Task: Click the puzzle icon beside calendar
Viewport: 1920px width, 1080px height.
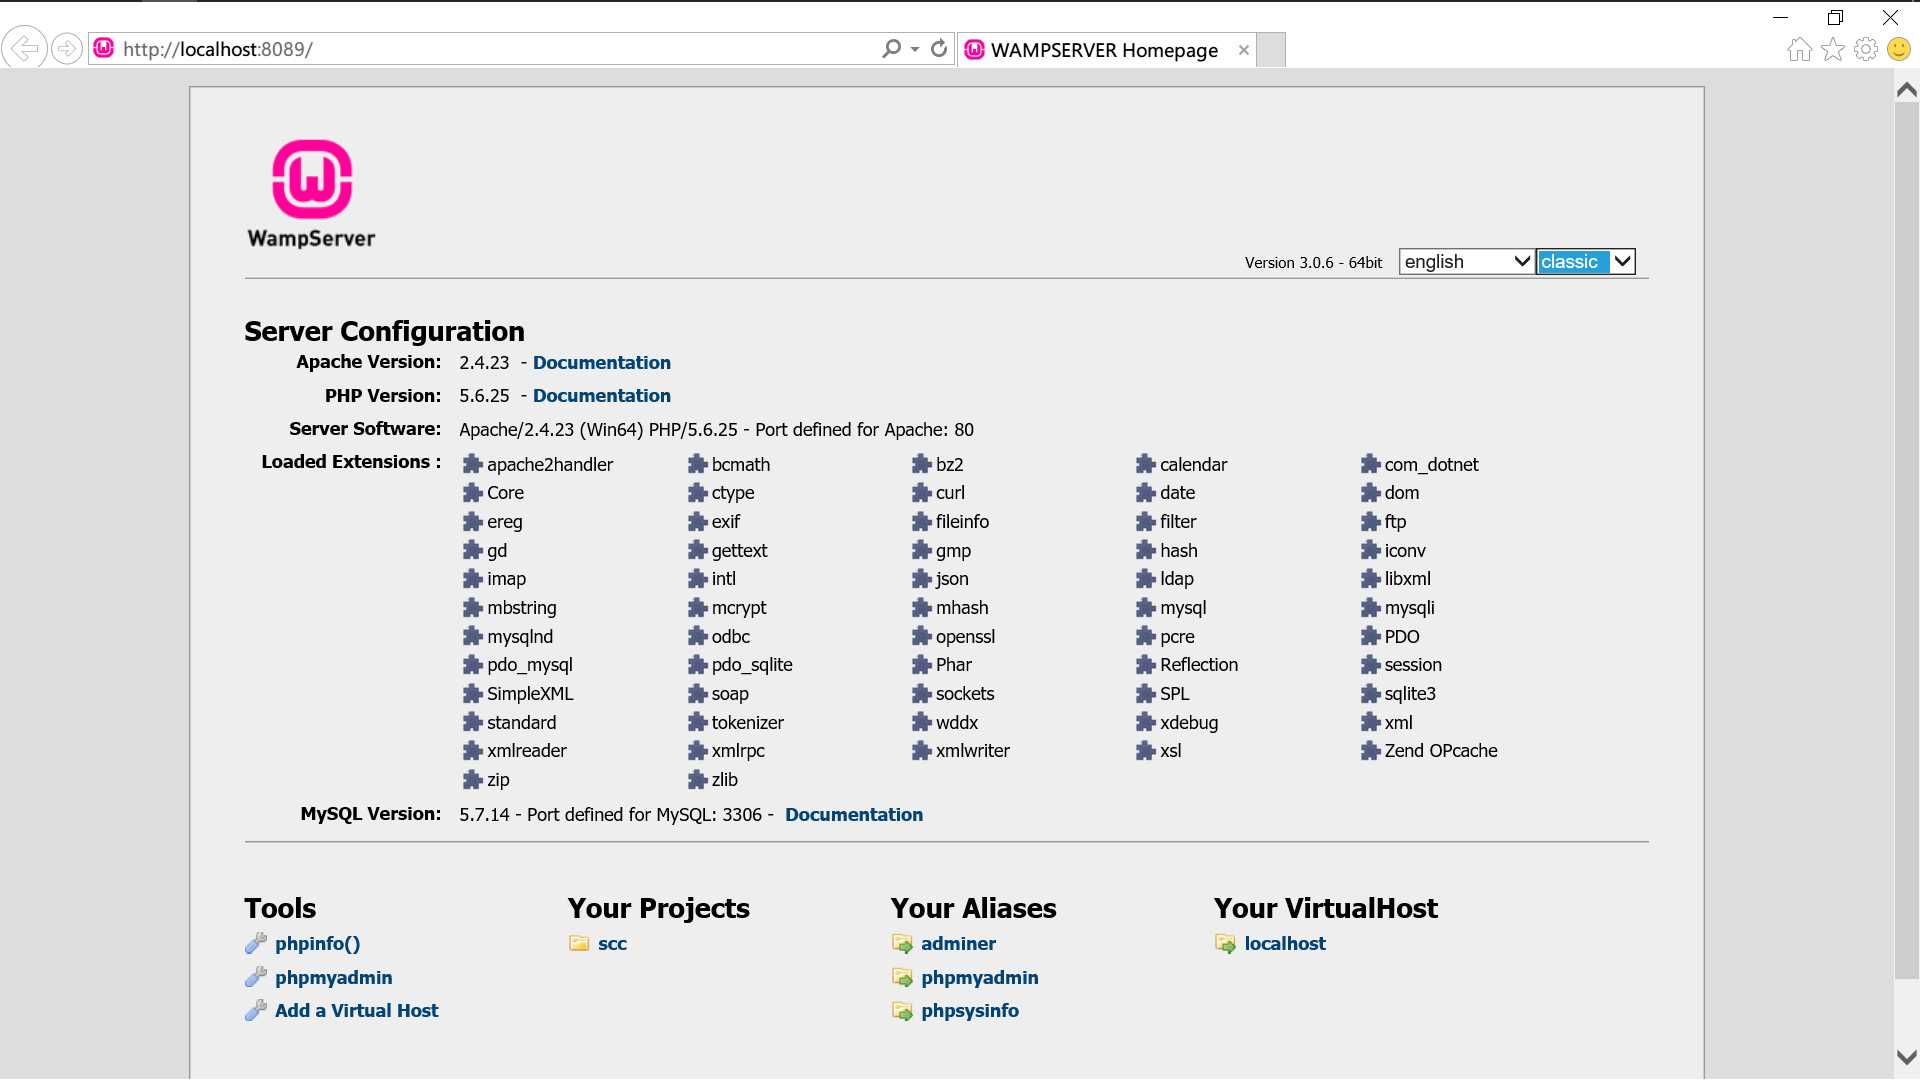Action: (x=1145, y=464)
